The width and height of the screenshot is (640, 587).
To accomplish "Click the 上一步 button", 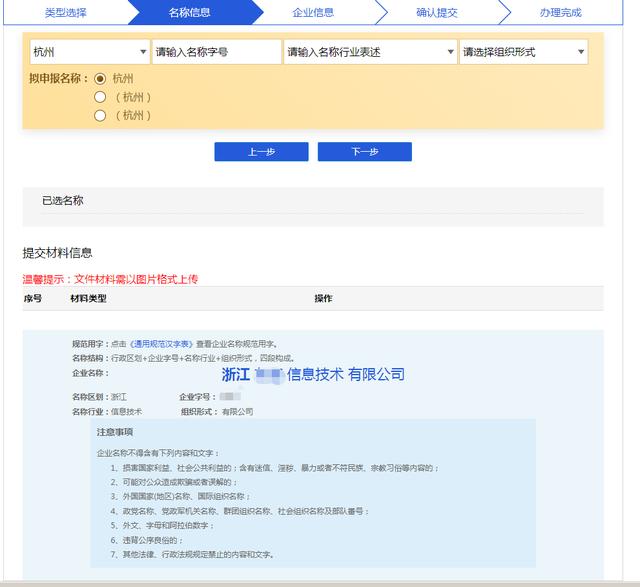I will pos(261,152).
